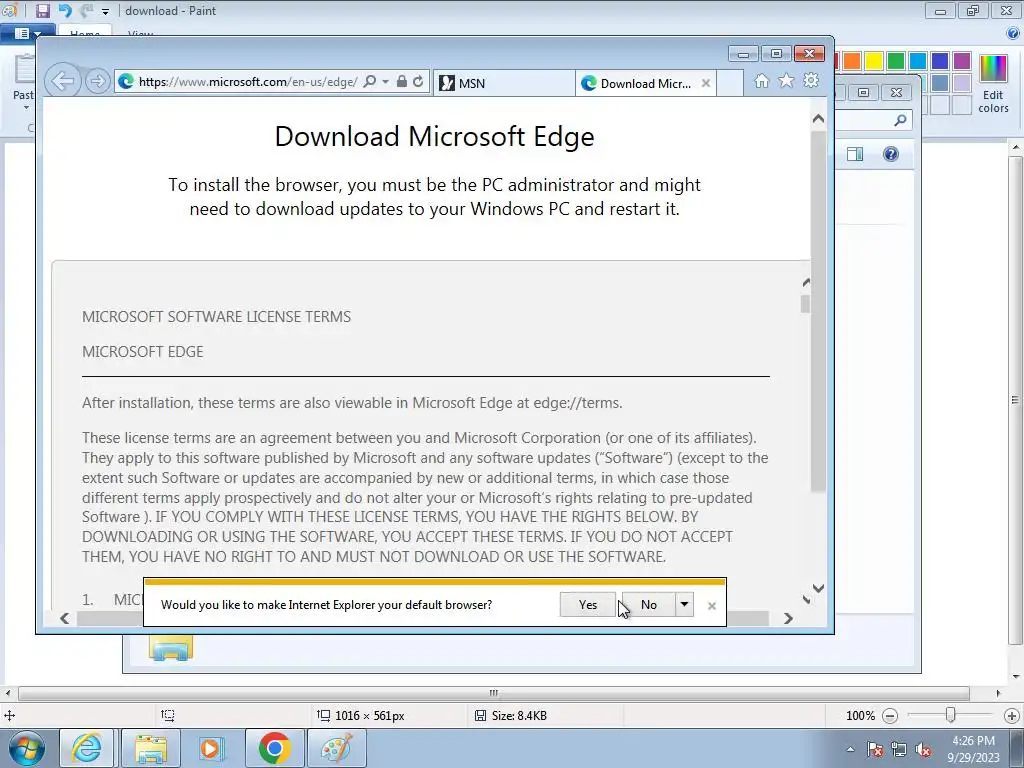1024x768 pixels.
Task: Click the horizontal scroll left arrow in browser
Action: (x=64, y=618)
